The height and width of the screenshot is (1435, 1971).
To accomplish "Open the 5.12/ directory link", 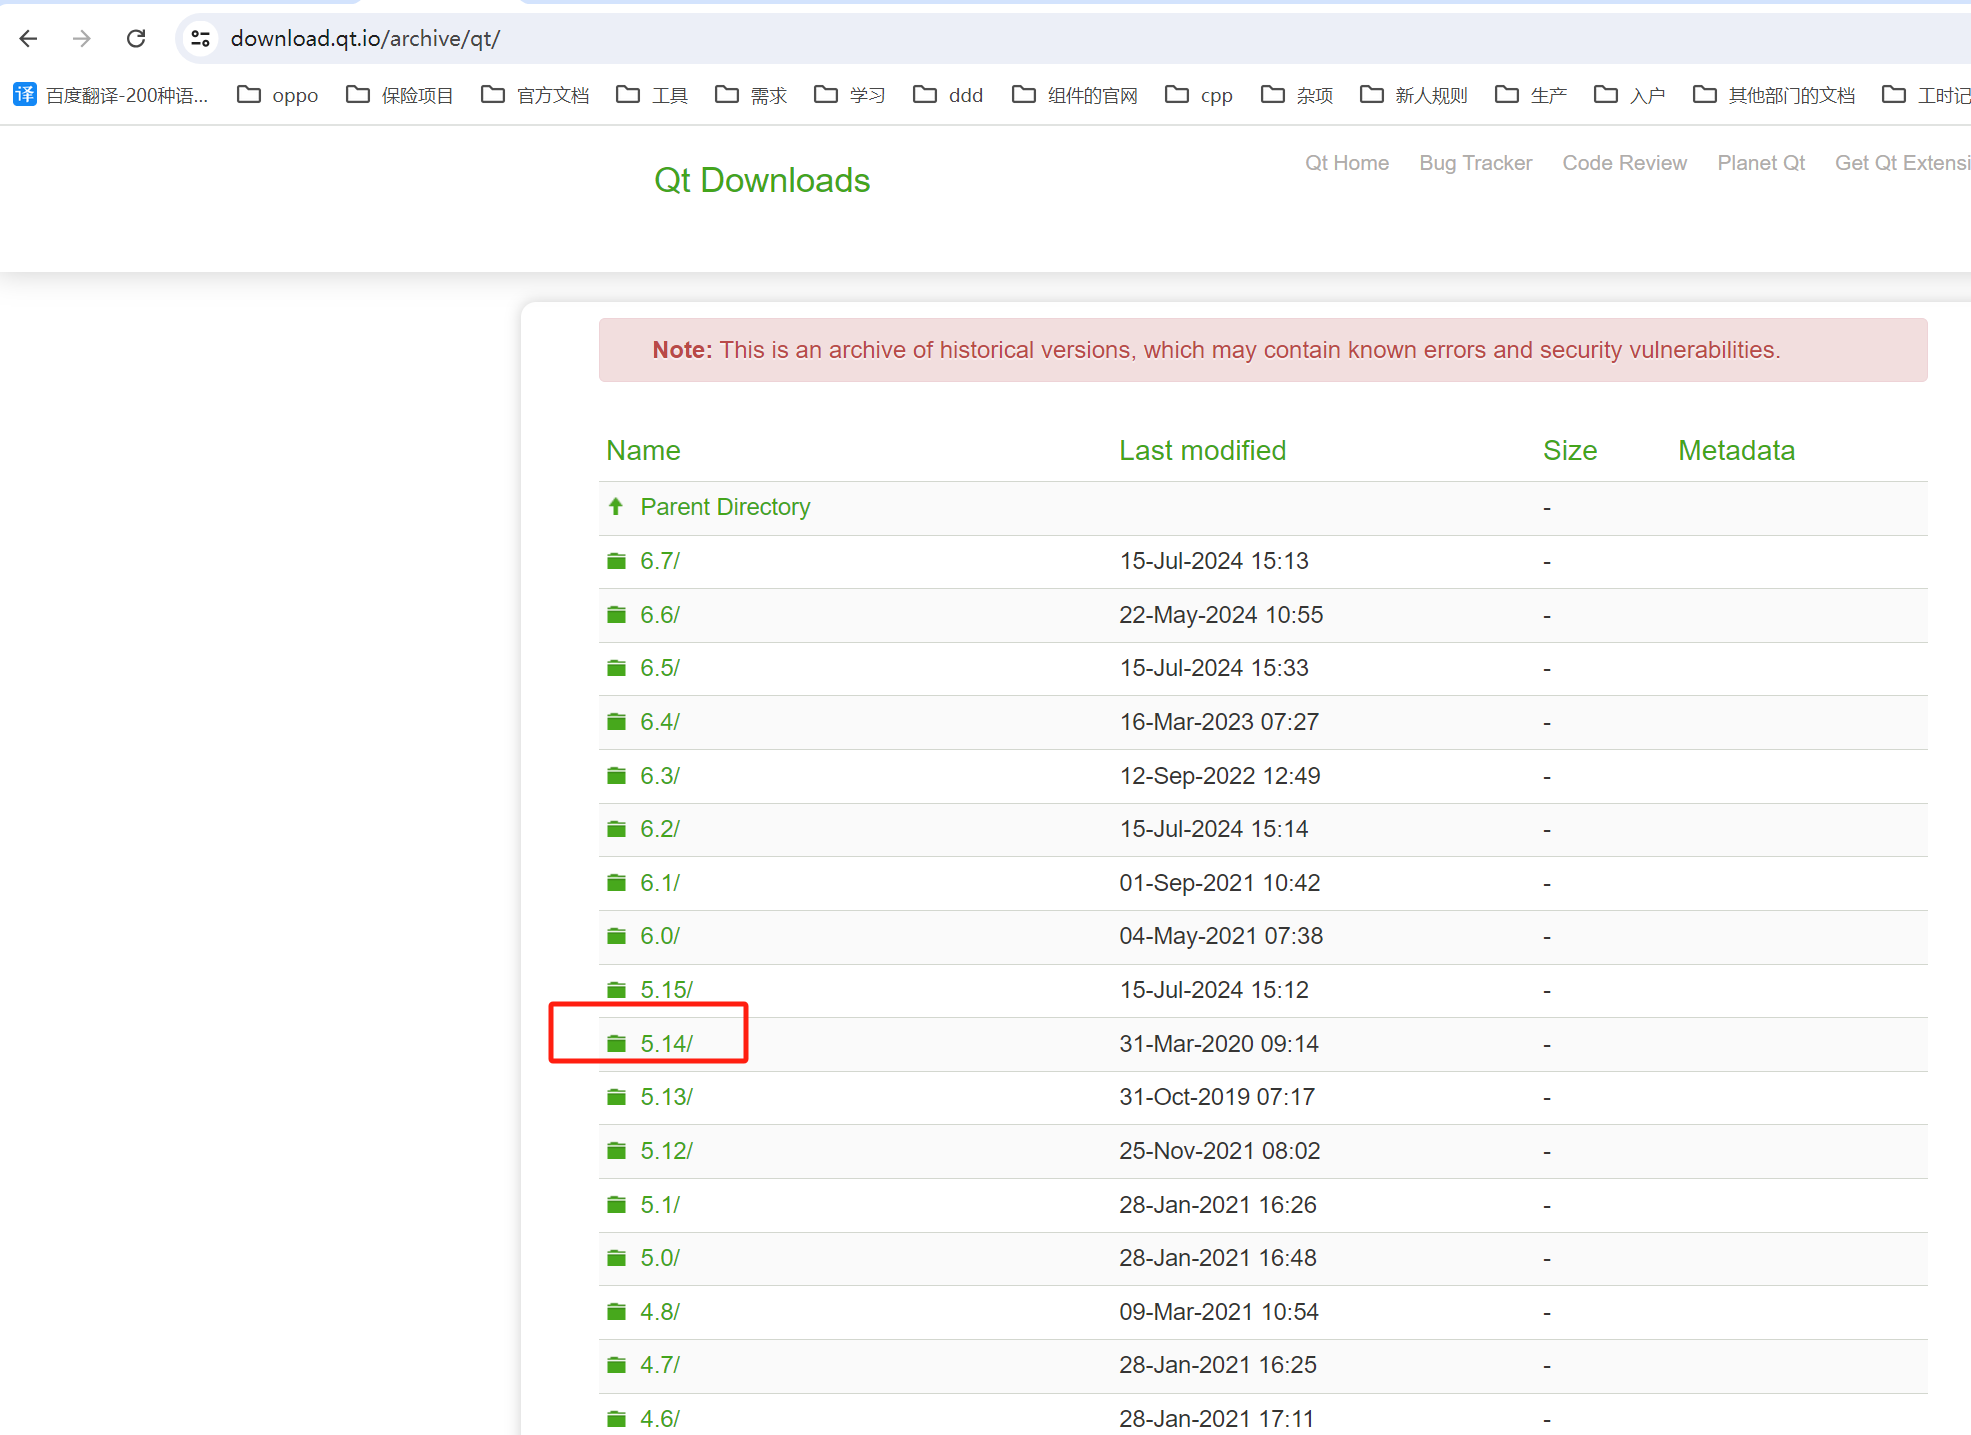I will tap(667, 1151).
